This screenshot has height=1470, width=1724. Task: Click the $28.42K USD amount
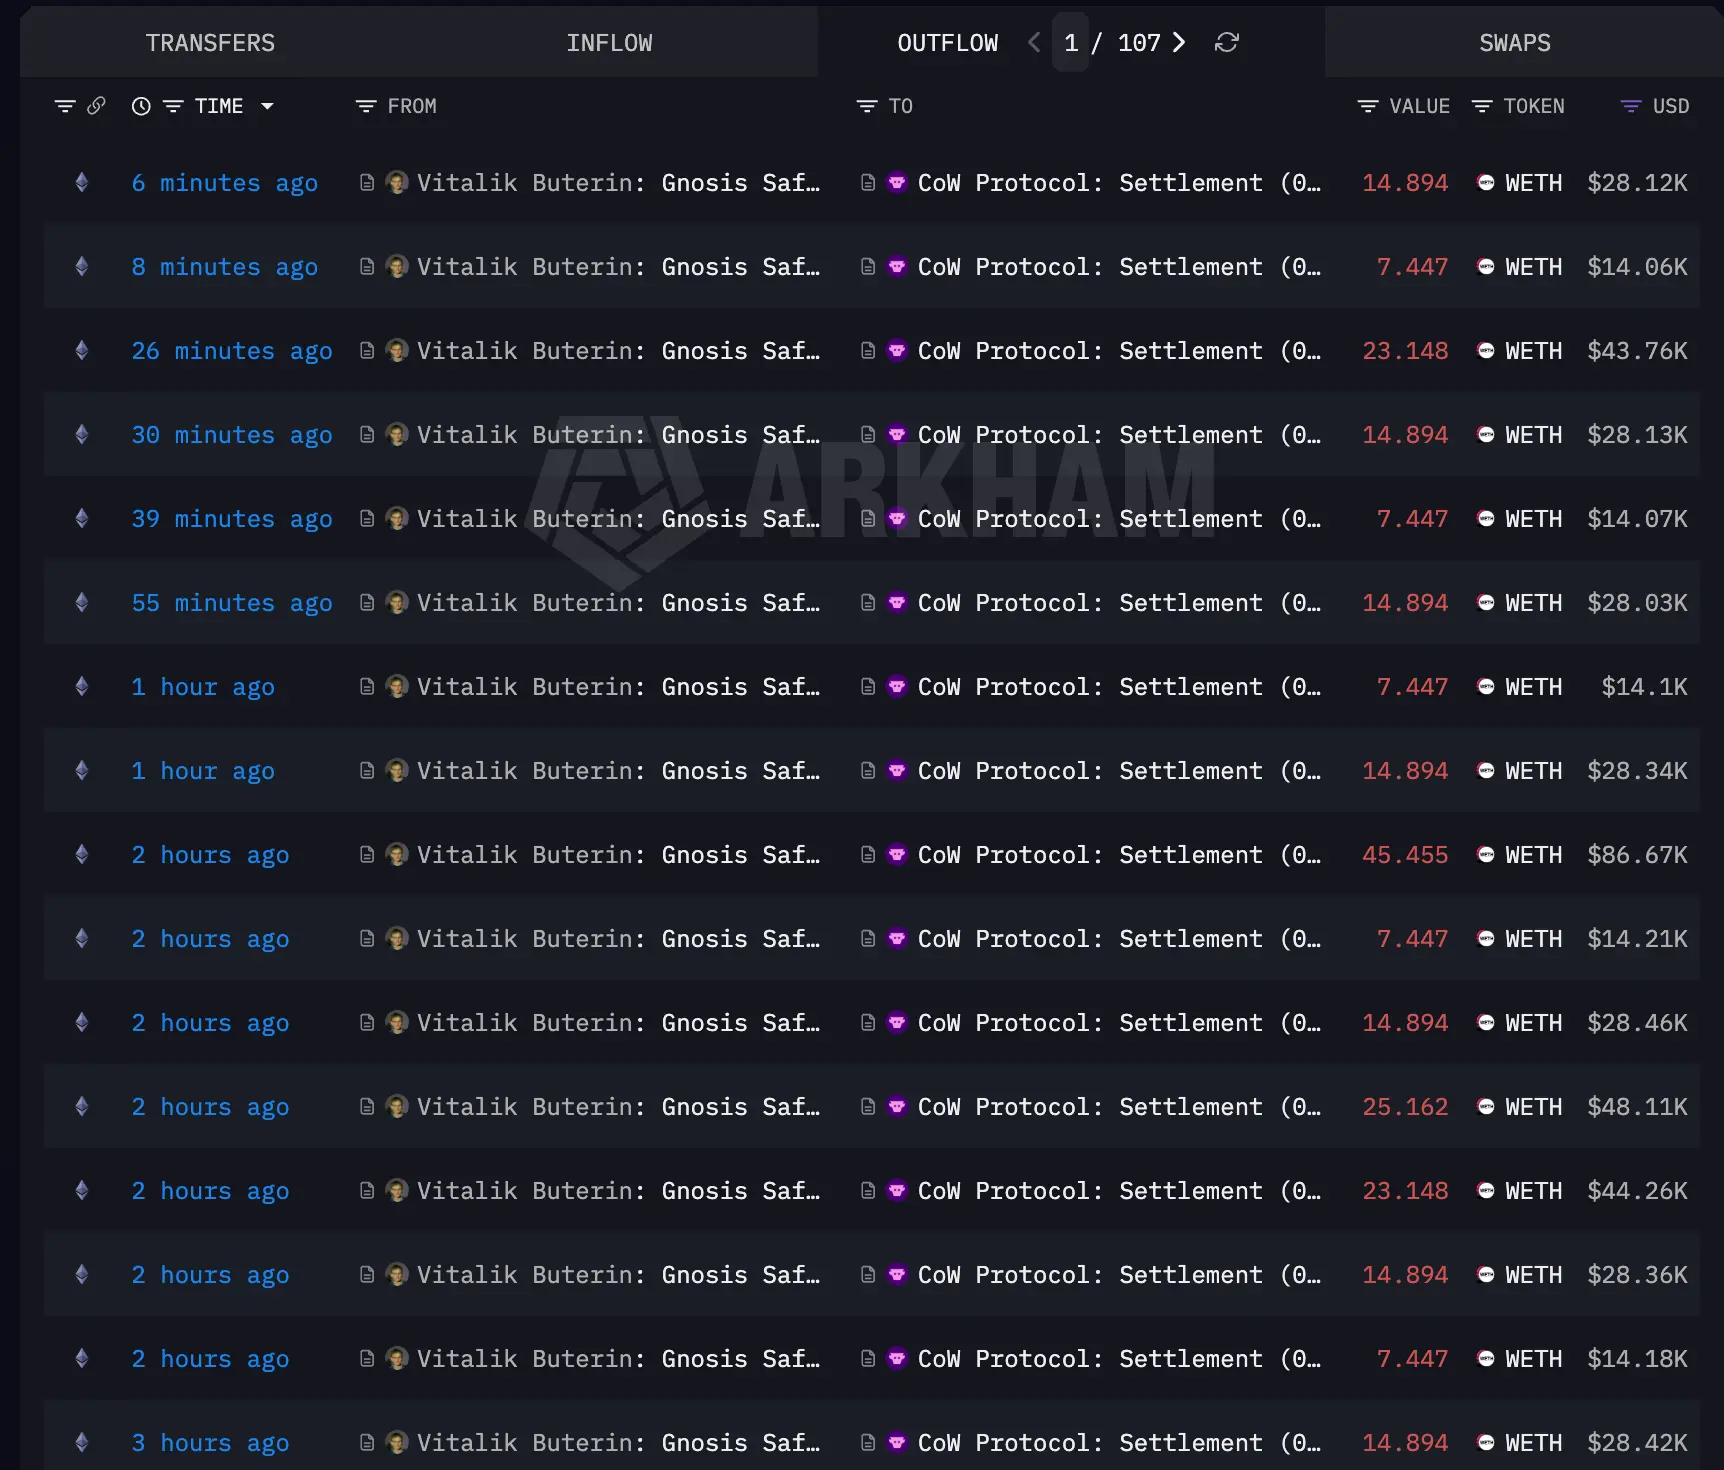pos(1637,1443)
